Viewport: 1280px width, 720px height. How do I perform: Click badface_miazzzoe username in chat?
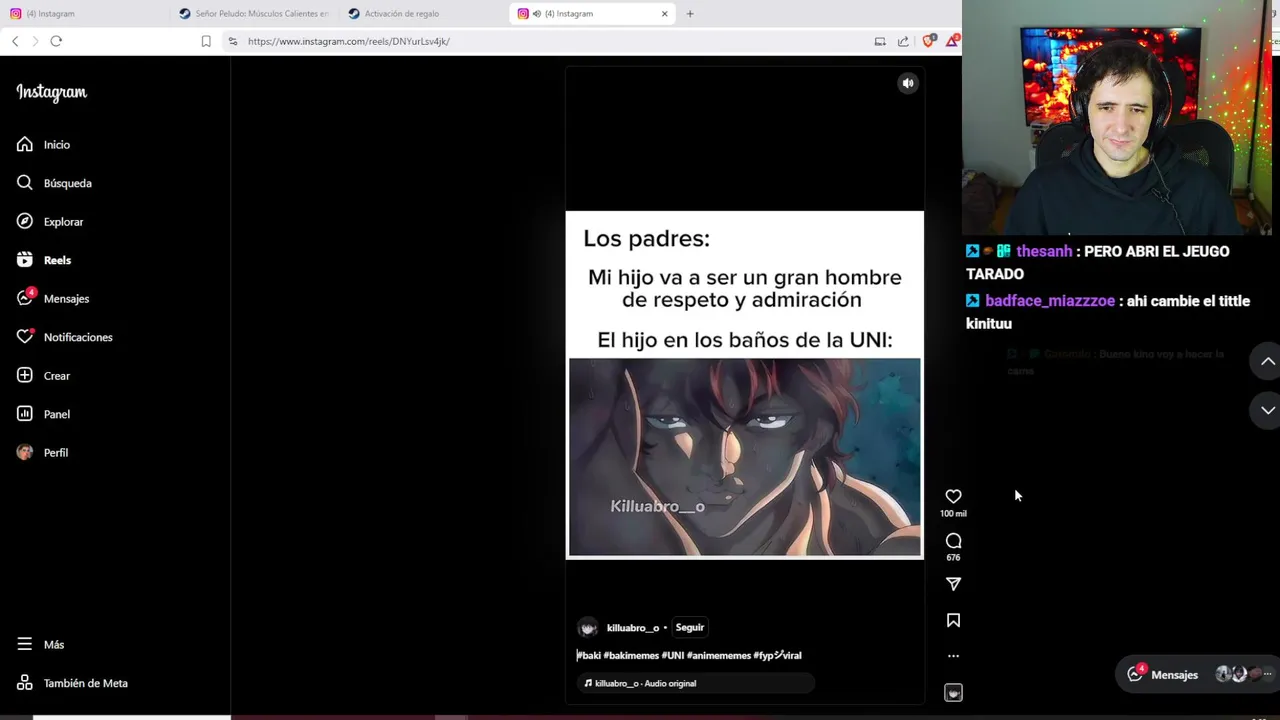[x=1050, y=301]
